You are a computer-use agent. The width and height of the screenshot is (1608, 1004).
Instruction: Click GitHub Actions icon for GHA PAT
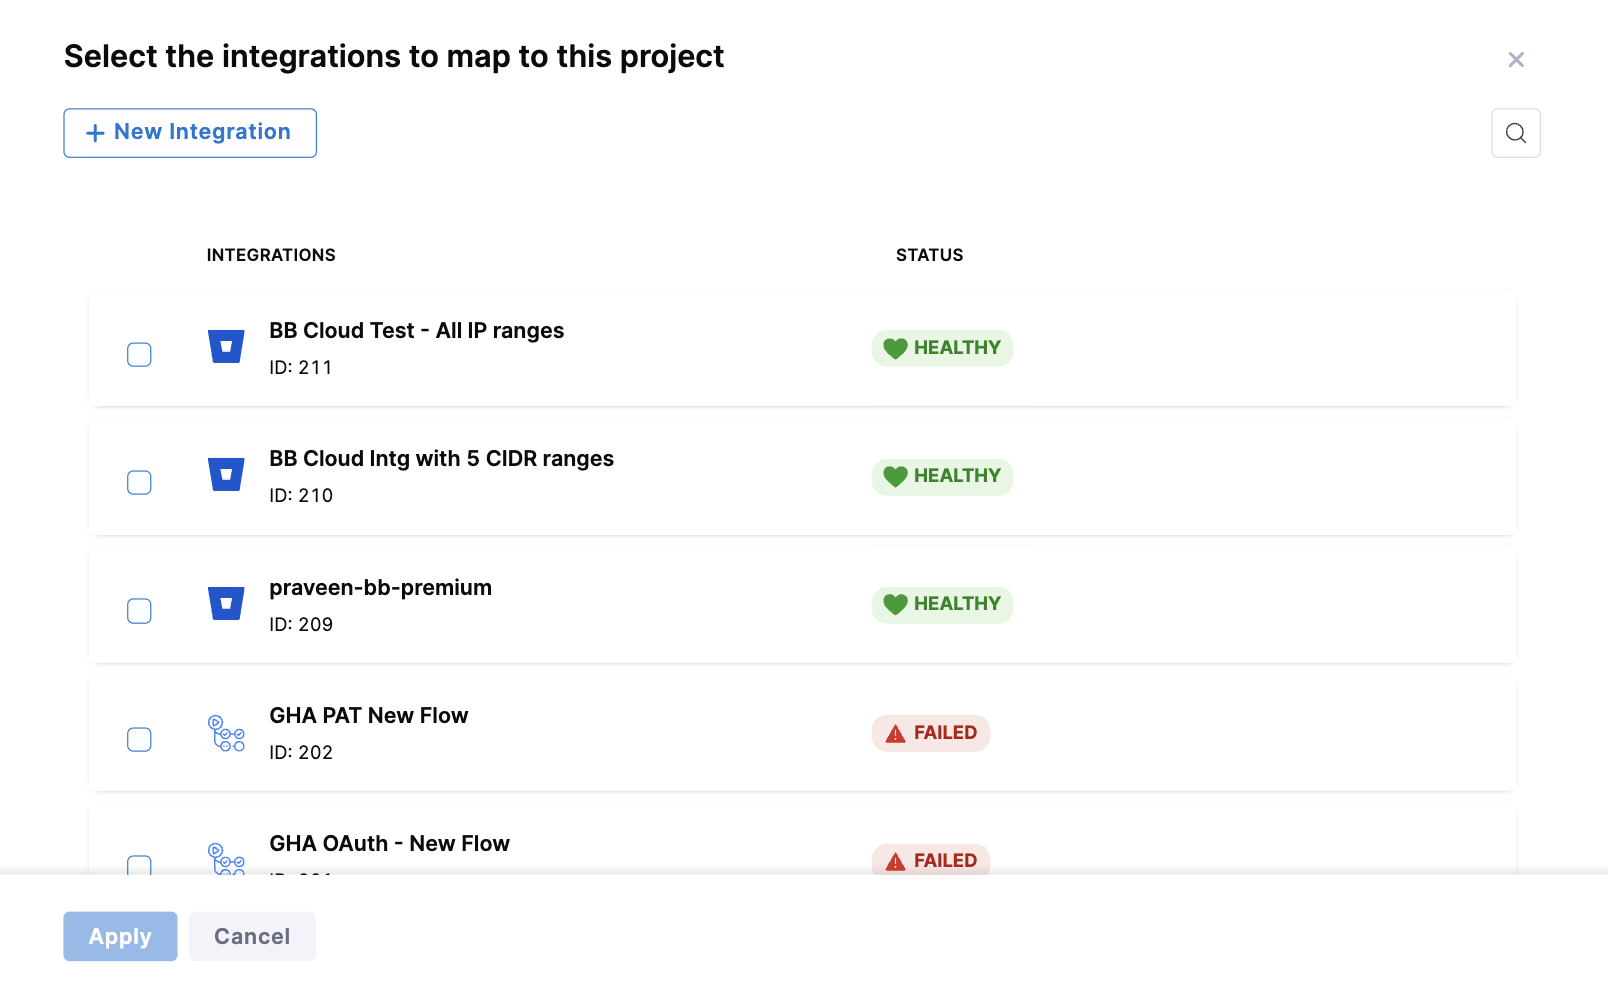tap(226, 733)
